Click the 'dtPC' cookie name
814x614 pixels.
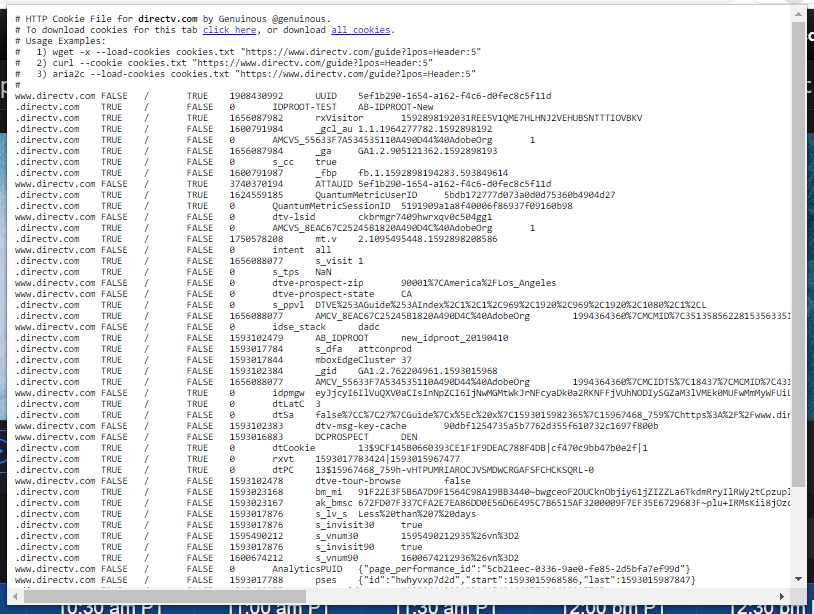pos(283,470)
